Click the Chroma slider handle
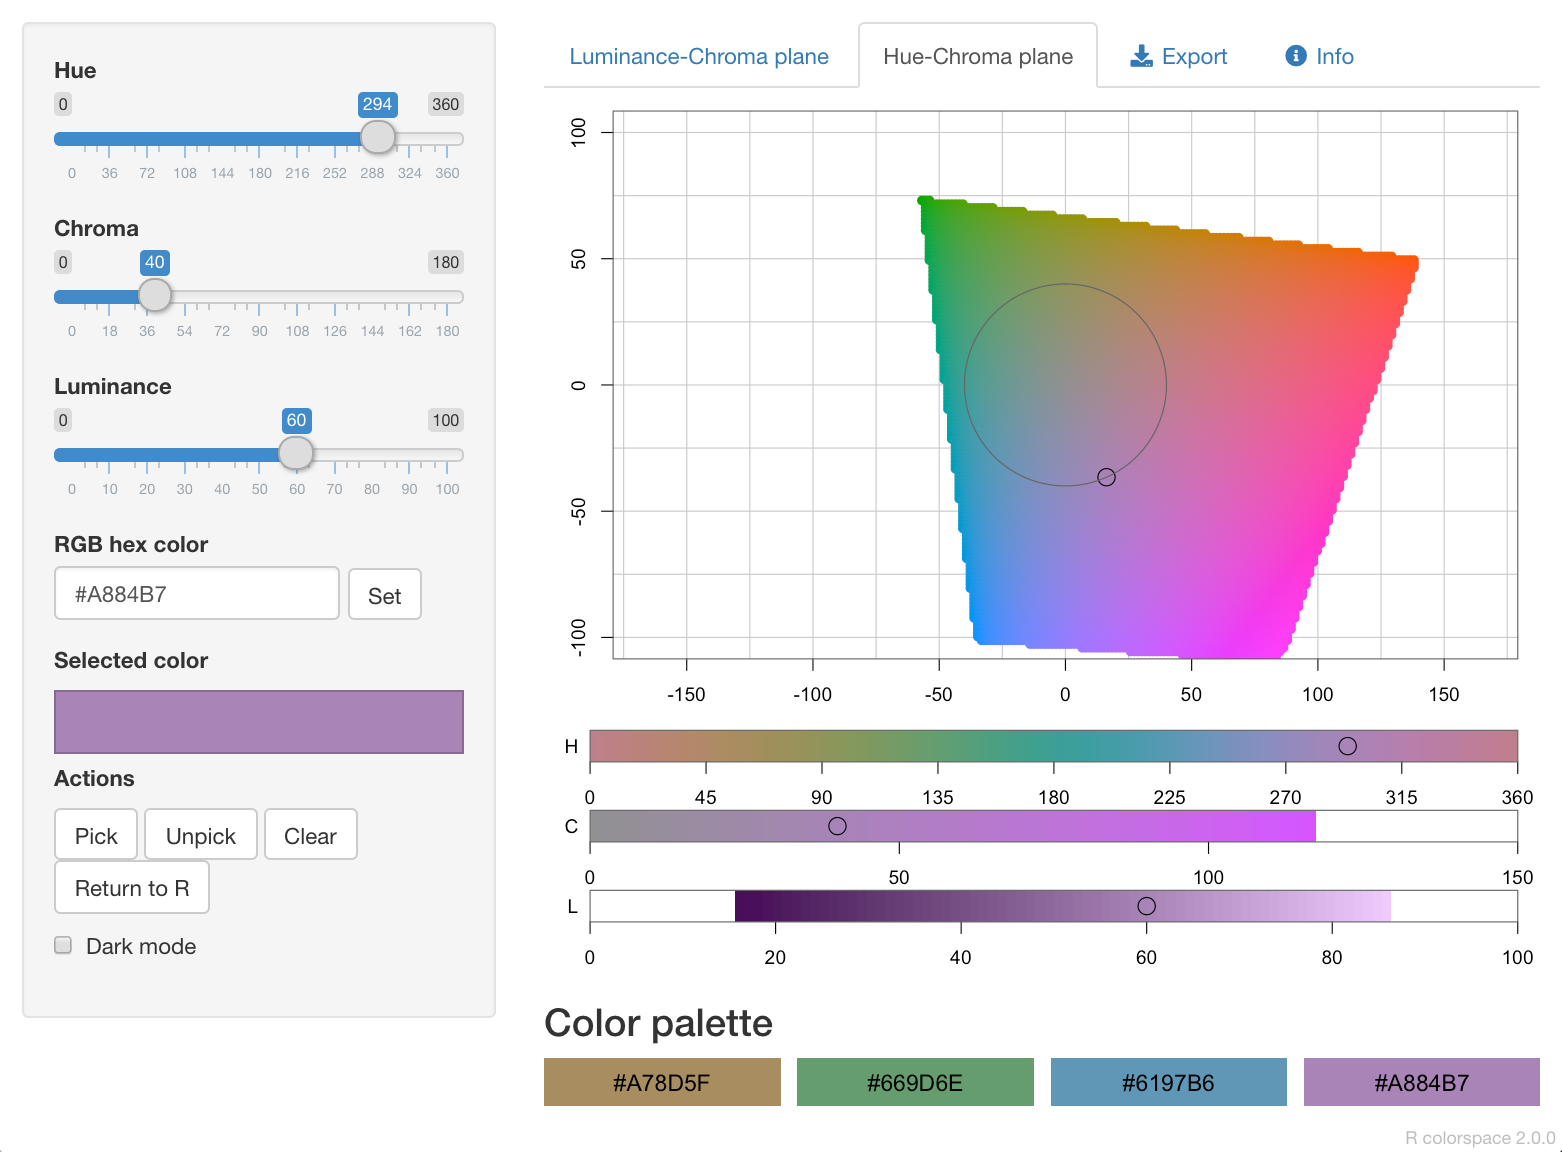This screenshot has height=1152, width=1562. click(155, 295)
